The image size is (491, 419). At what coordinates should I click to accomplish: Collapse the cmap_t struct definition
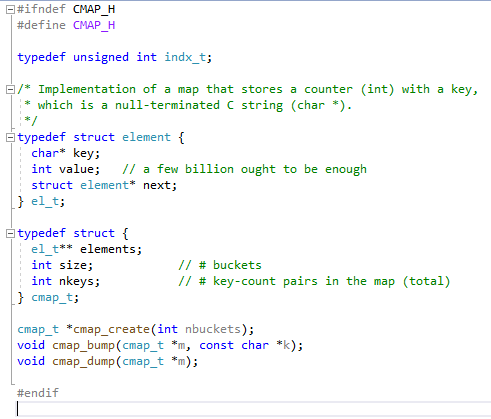point(10,234)
